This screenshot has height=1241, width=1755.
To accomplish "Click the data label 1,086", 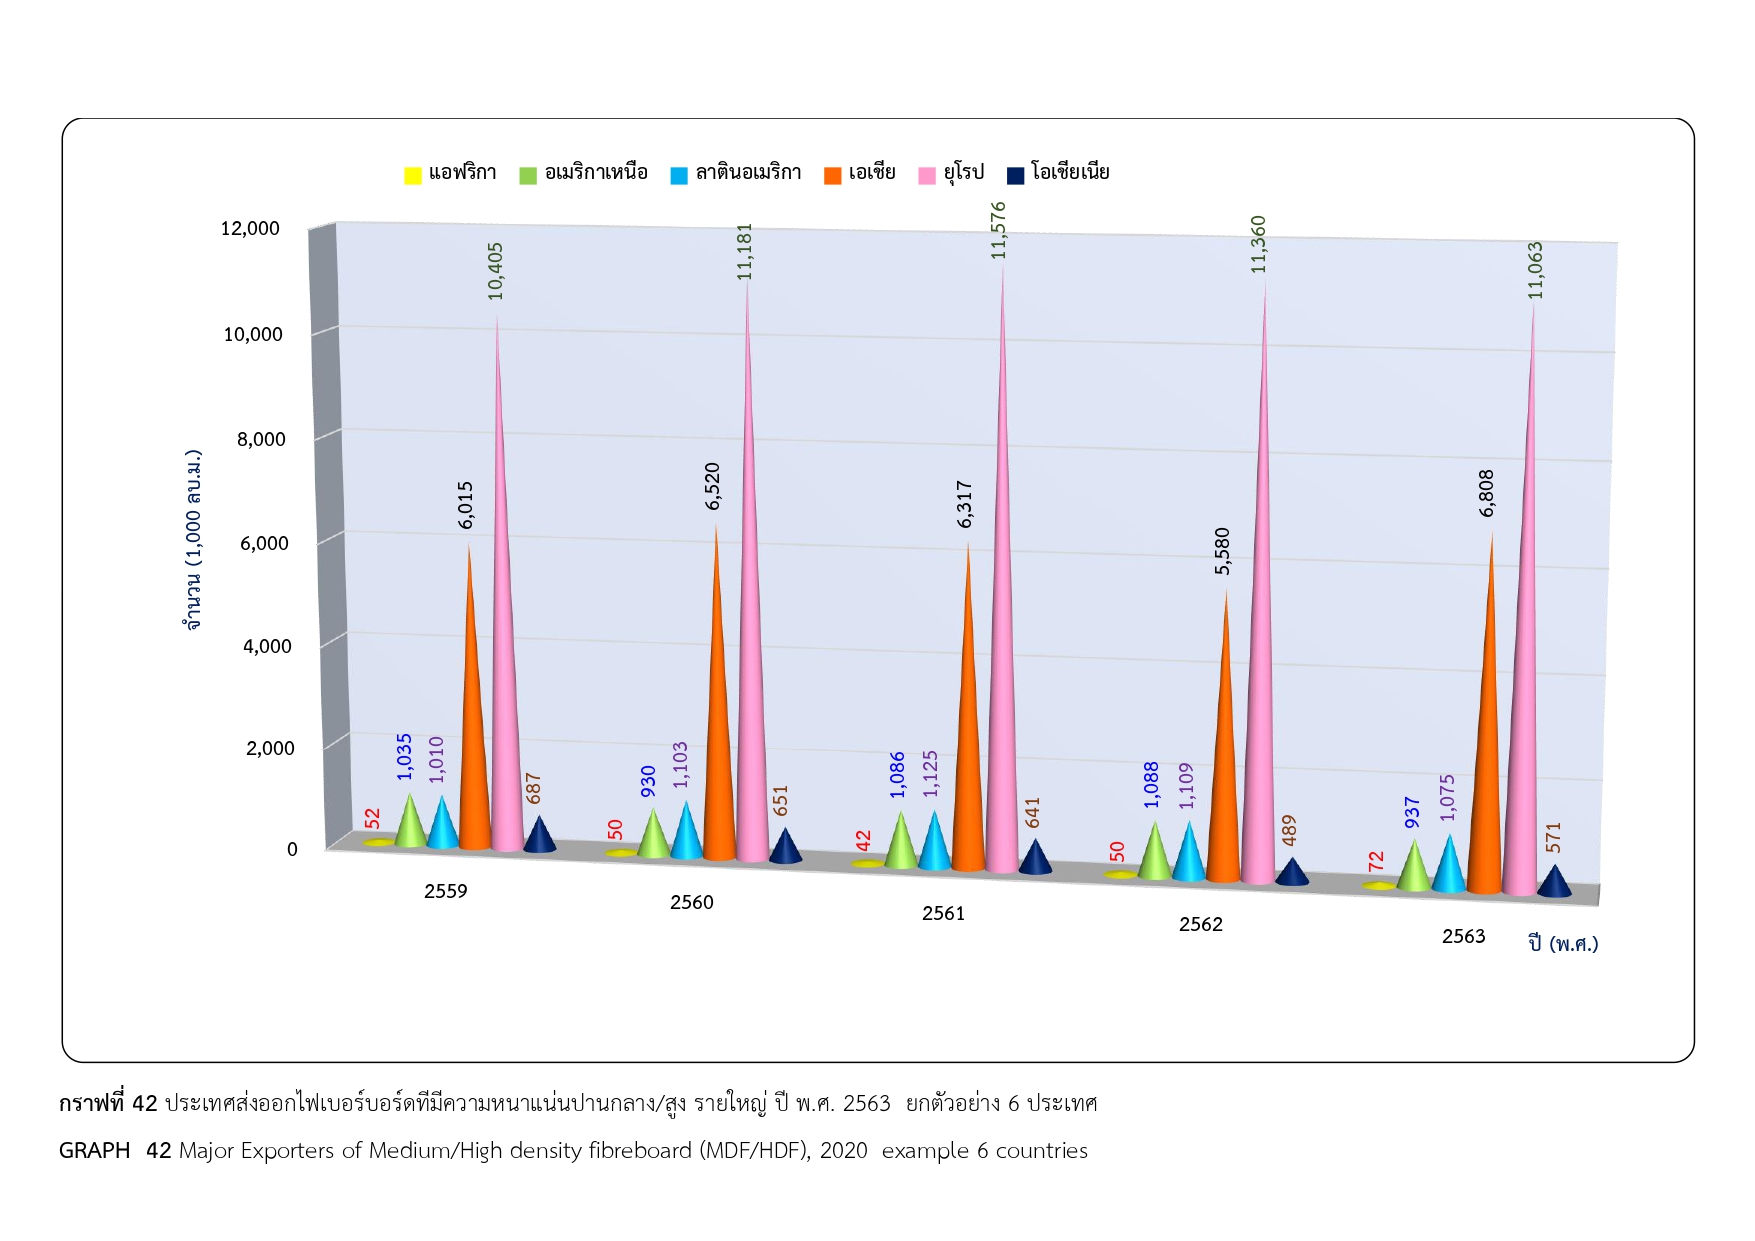I will [x=898, y=775].
